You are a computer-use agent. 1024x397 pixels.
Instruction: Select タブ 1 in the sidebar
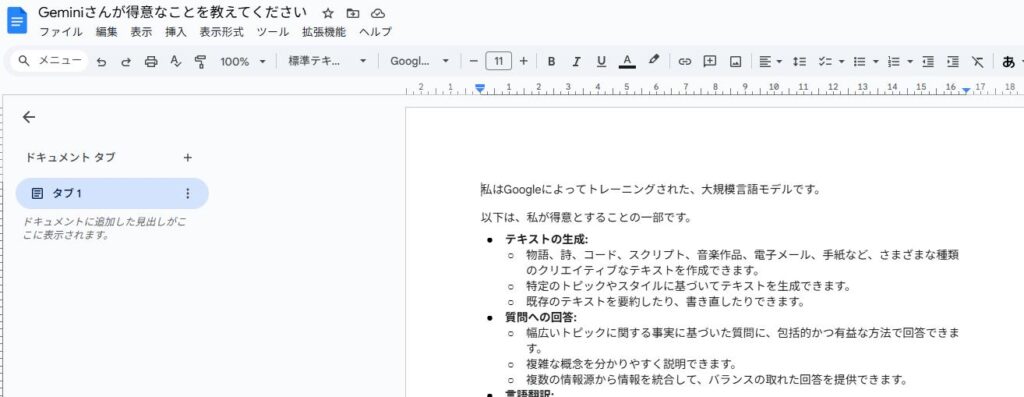click(x=112, y=193)
